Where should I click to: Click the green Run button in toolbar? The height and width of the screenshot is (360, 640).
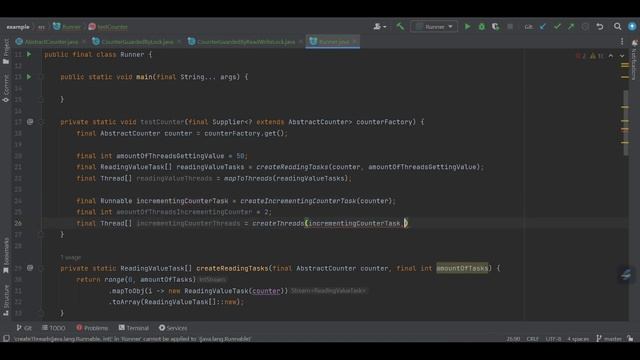[x=467, y=27]
